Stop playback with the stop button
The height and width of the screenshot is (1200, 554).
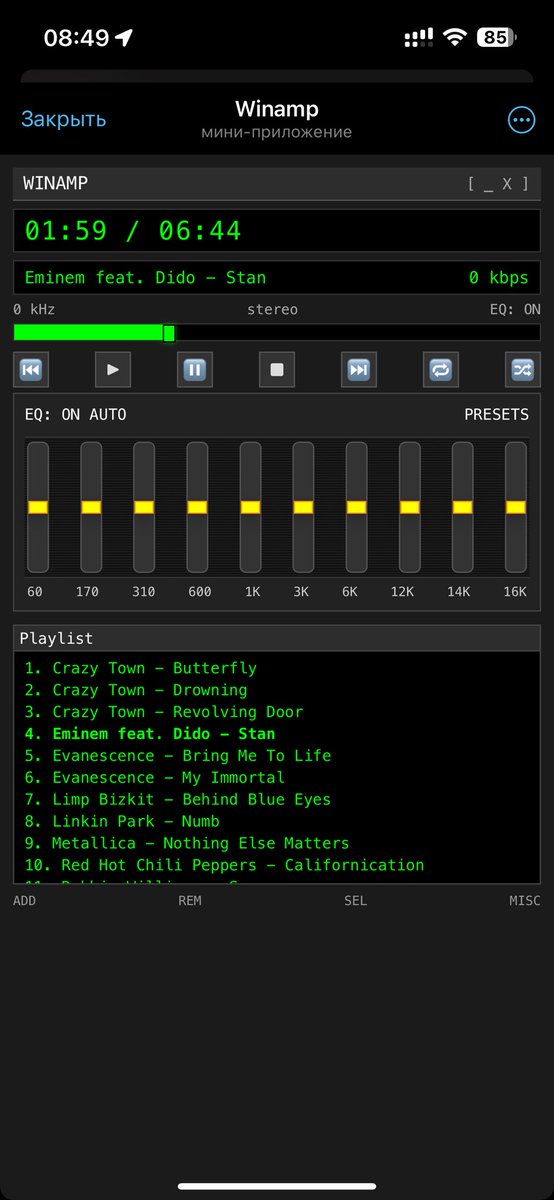277,369
